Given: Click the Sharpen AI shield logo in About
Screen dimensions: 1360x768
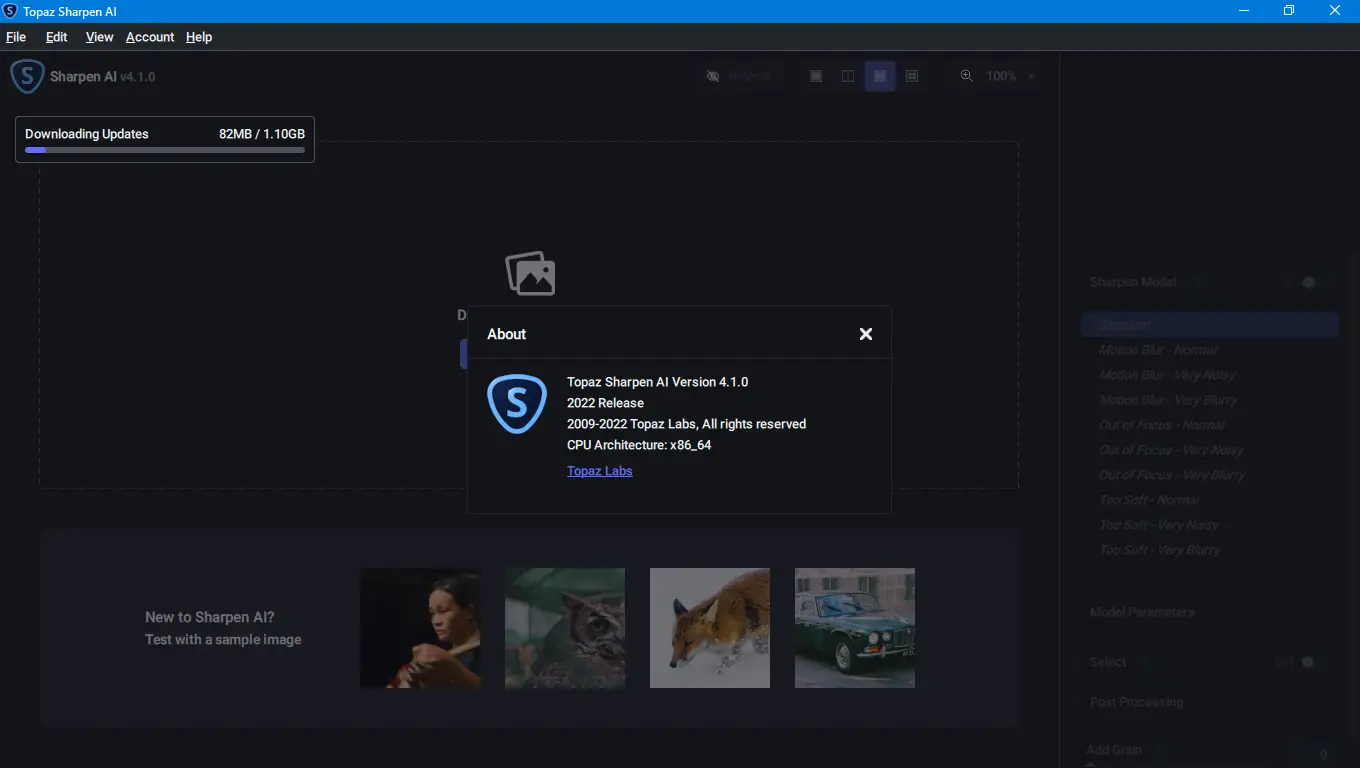Looking at the screenshot, I should pyautogui.click(x=517, y=404).
